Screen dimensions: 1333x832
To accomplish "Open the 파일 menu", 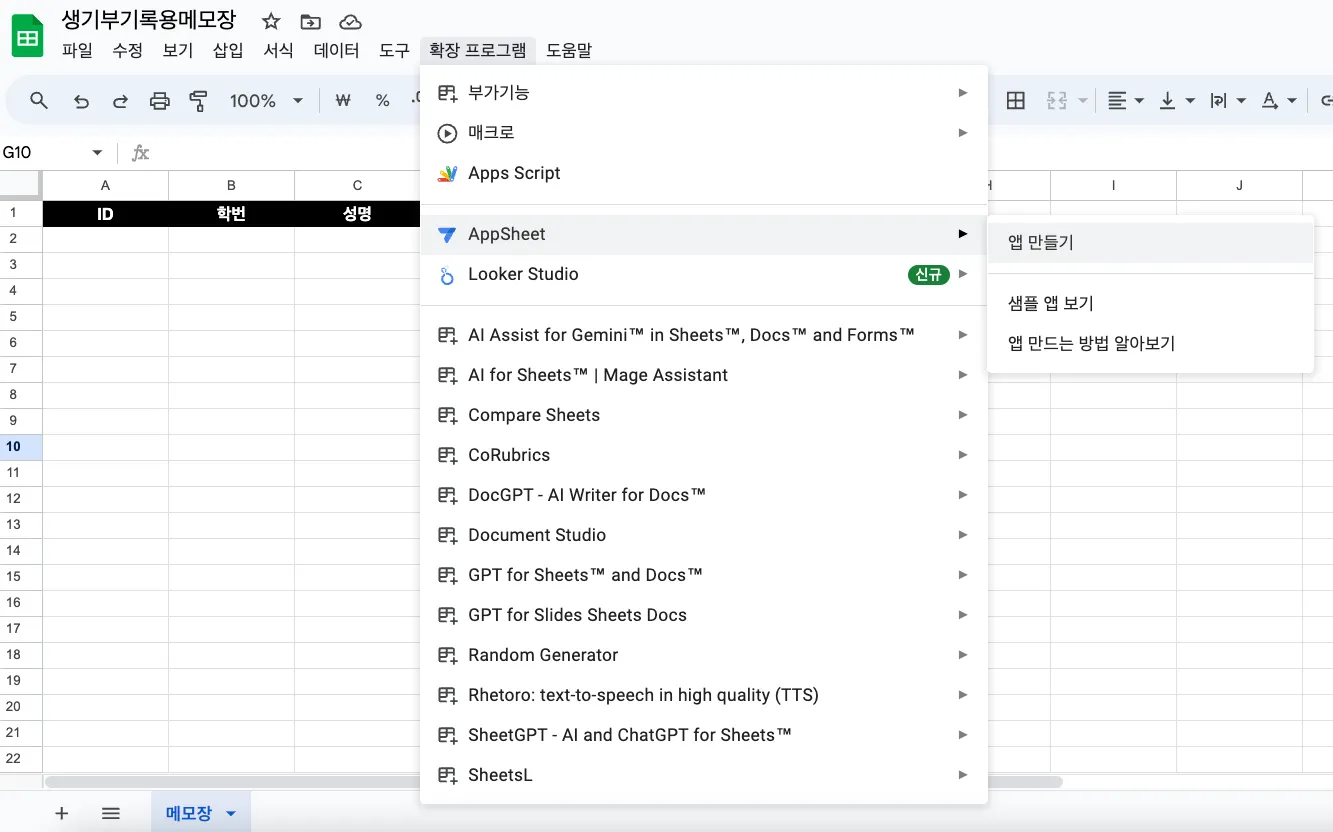I will 77,50.
